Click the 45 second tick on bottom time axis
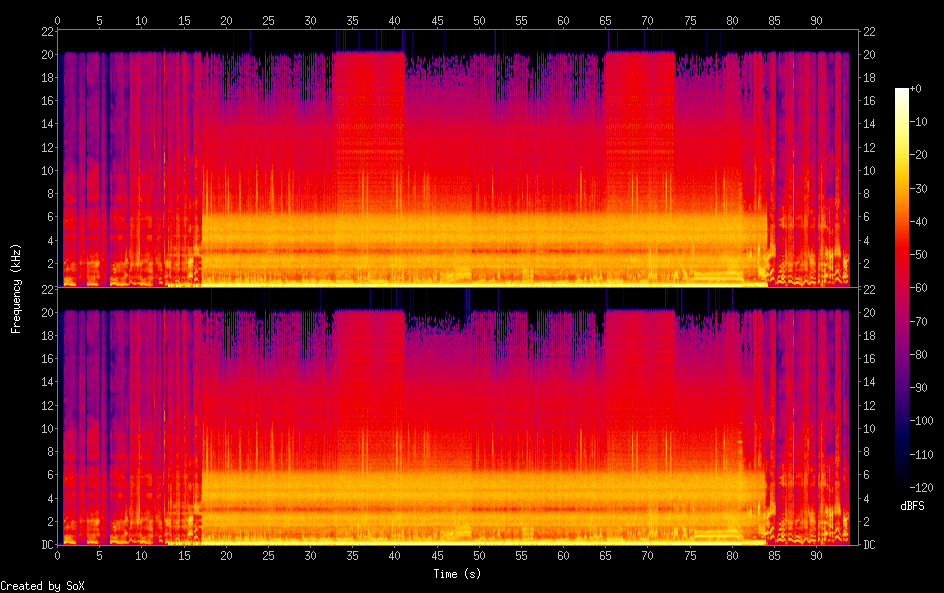The width and height of the screenshot is (944, 593). 437,555
